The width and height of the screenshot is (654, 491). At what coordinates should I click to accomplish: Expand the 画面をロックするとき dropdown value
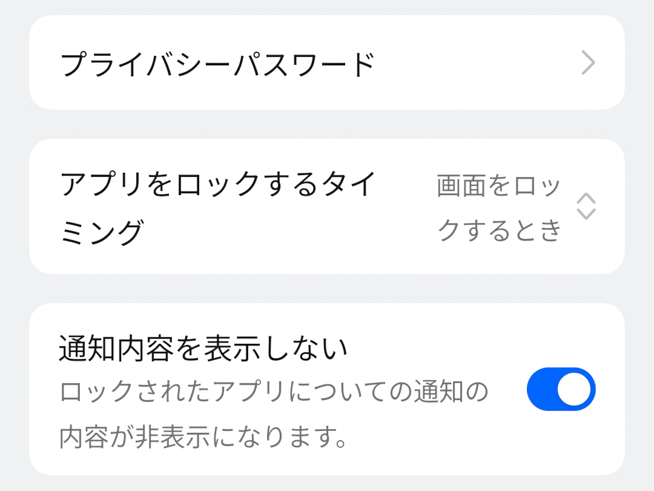point(499,207)
